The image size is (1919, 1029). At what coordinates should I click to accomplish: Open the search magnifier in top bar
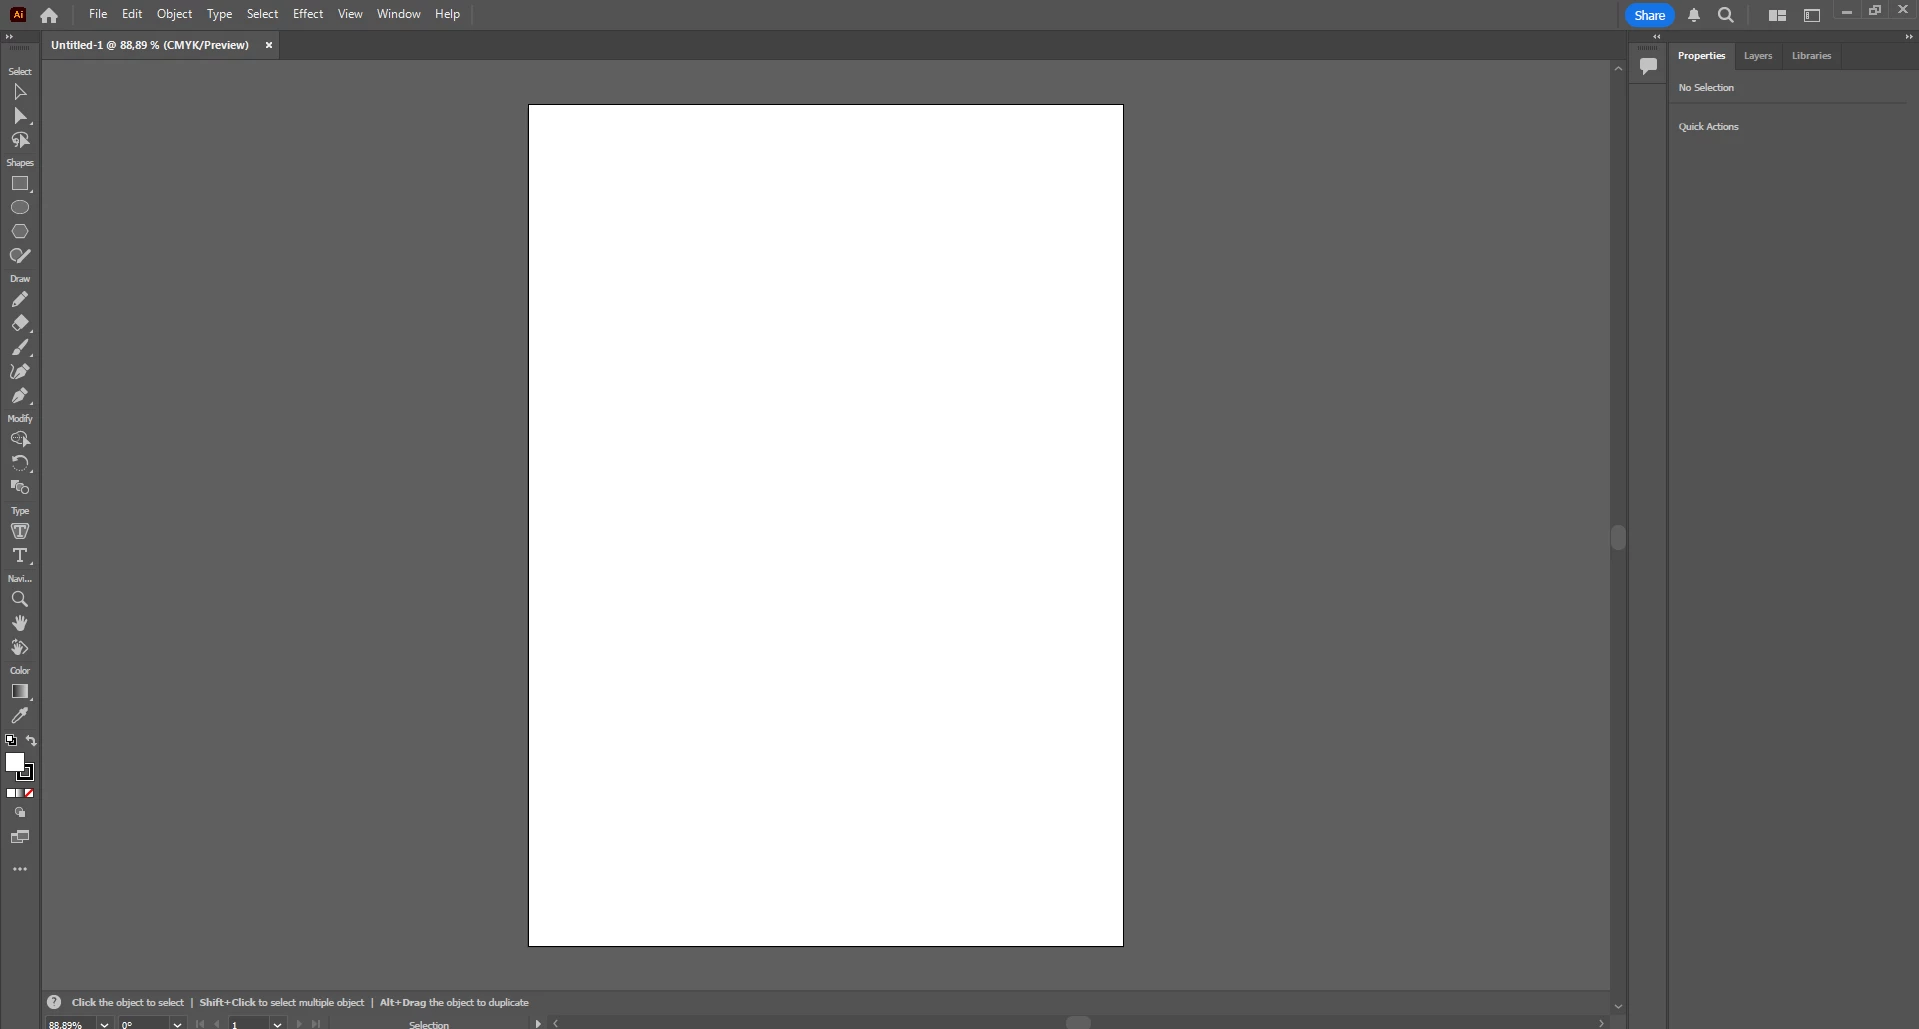[x=1726, y=15]
